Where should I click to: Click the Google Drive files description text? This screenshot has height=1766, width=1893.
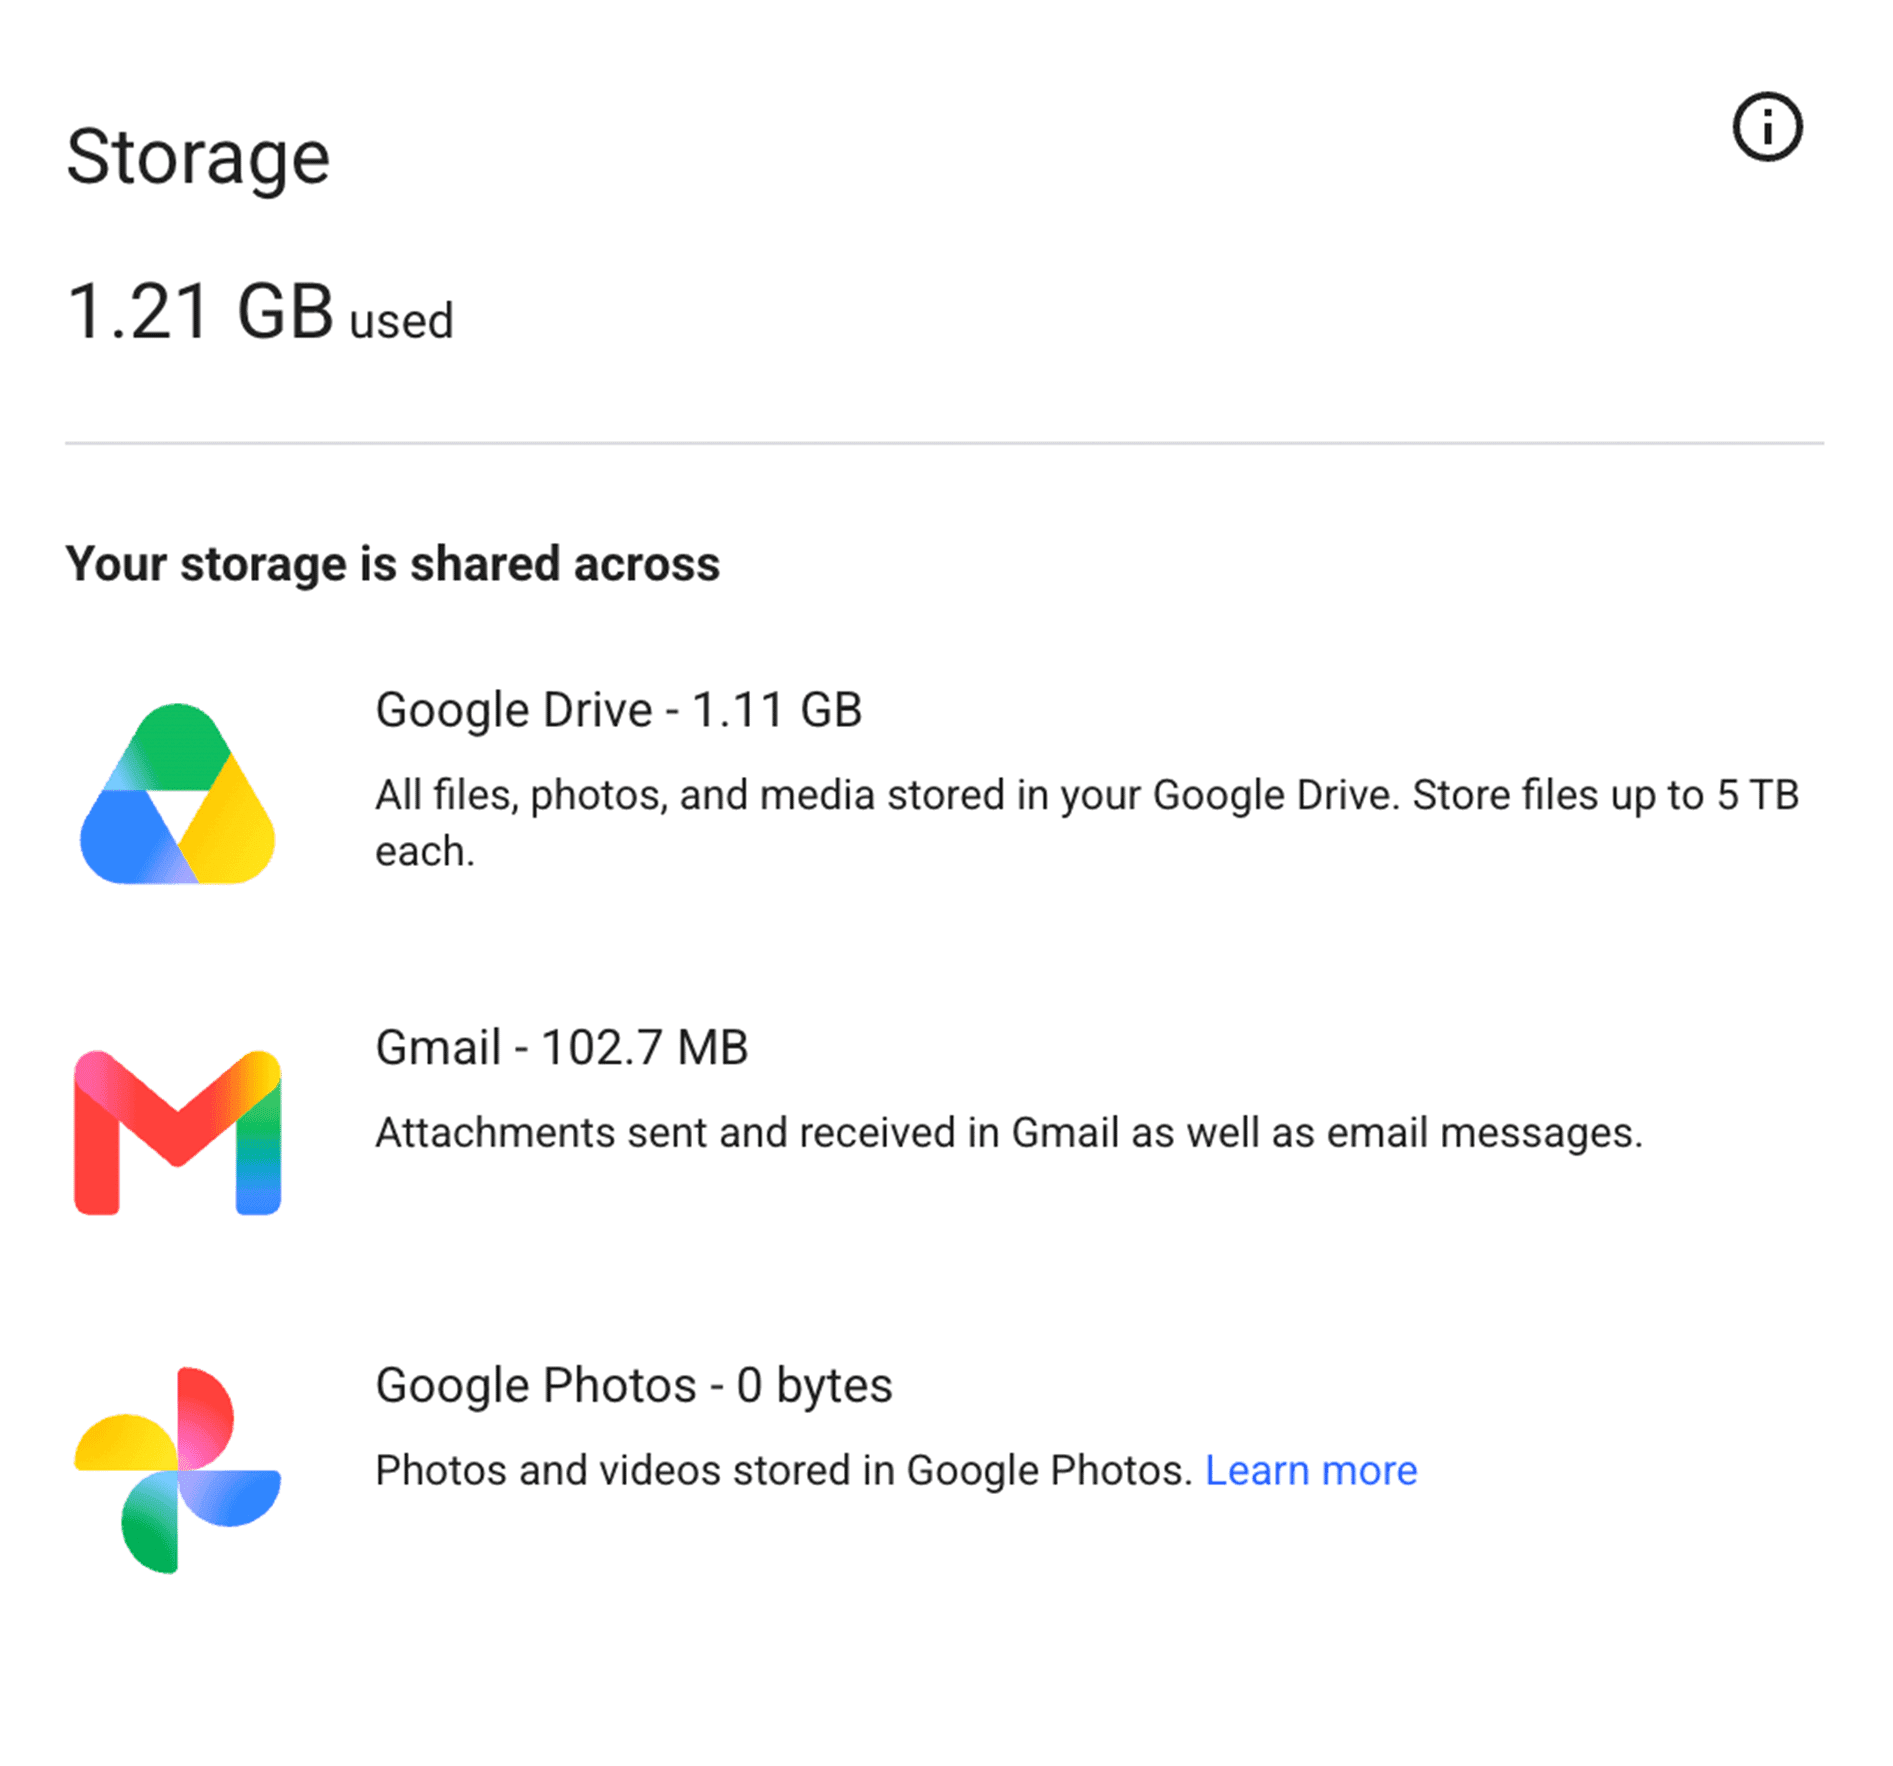[1087, 823]
